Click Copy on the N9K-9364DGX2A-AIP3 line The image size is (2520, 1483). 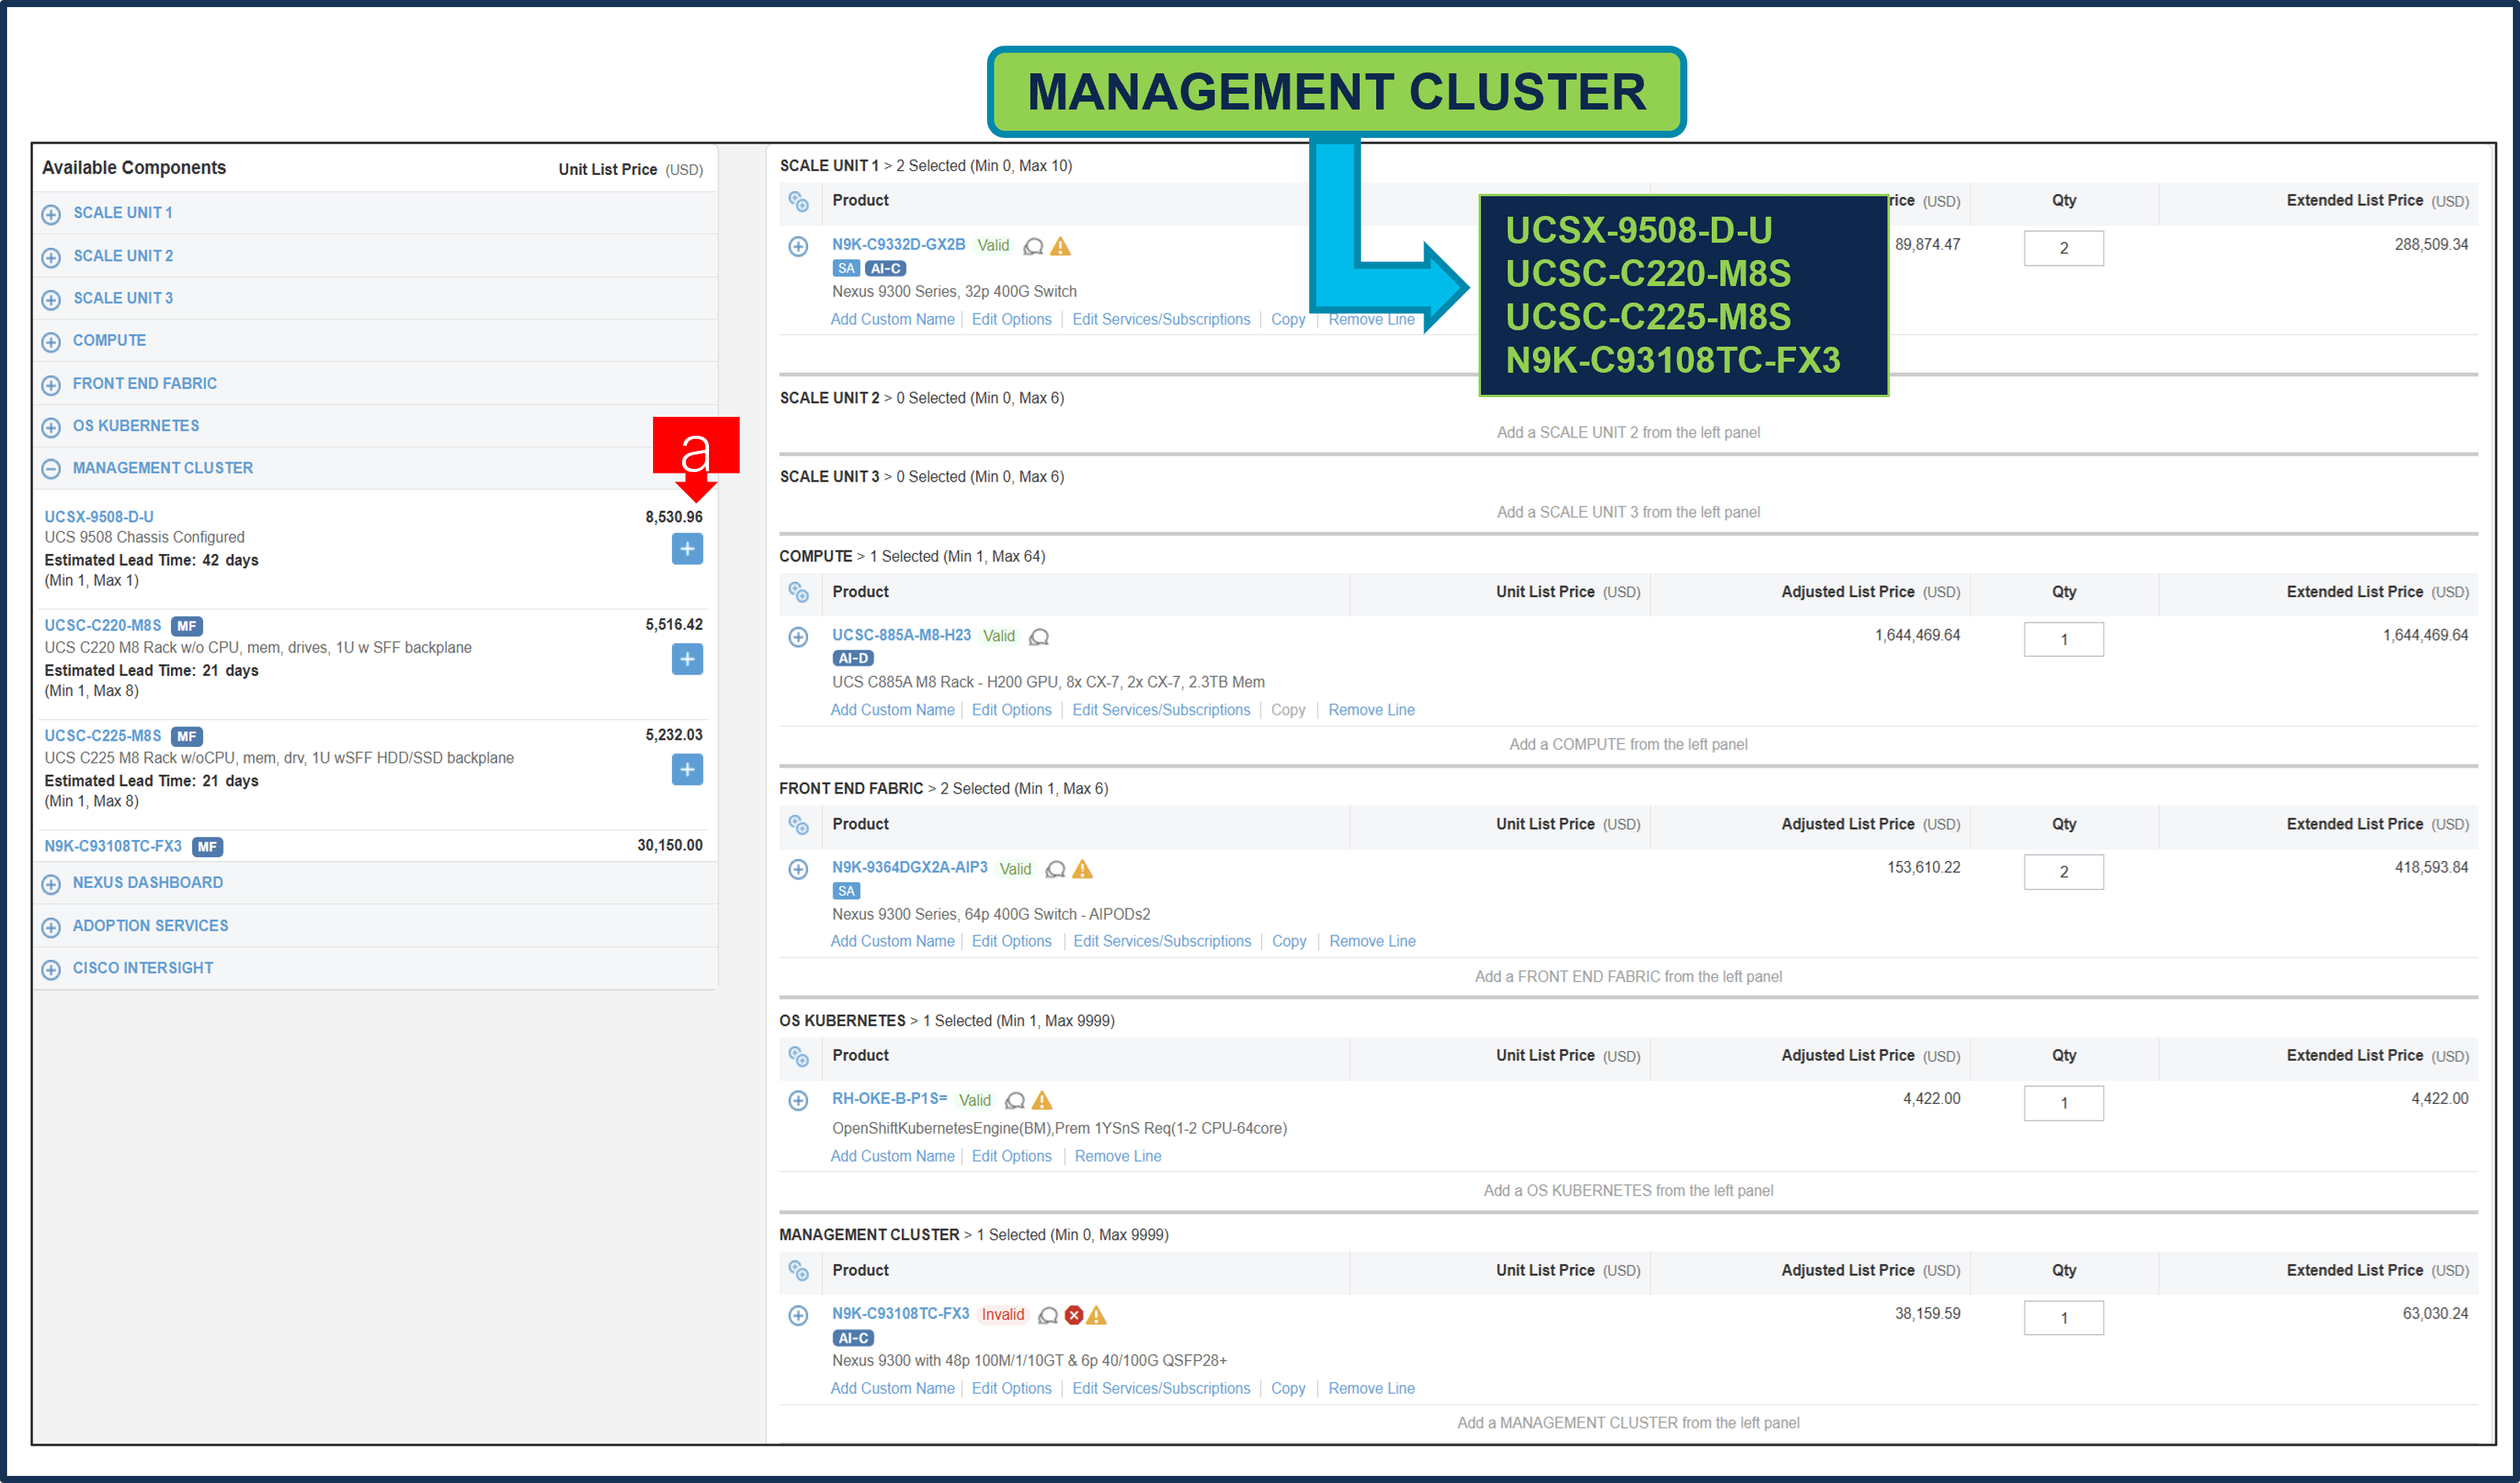click(x=1289, y=941)
